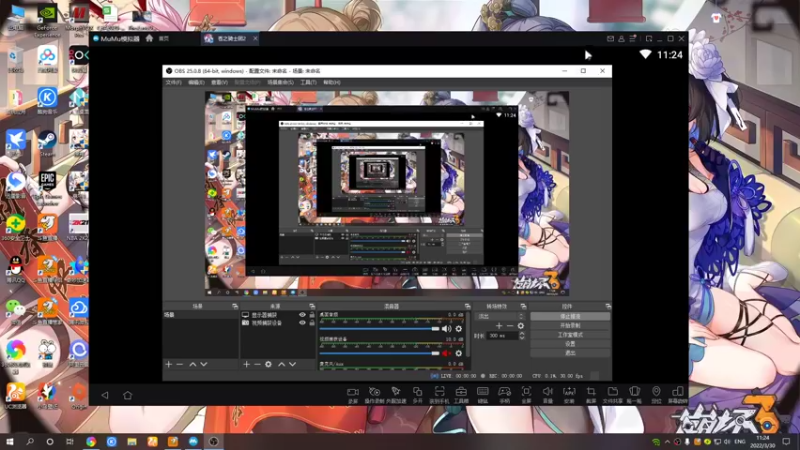Viewport: 800px width, 450px height.
Task: Open MuMu keyboard mapping icon
Action: 483,392
